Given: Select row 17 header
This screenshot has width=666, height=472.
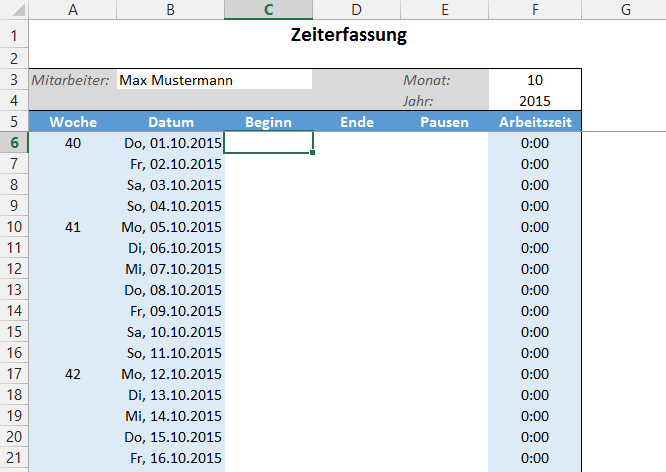Looking at the screenshot, I should tap(14, 374).
